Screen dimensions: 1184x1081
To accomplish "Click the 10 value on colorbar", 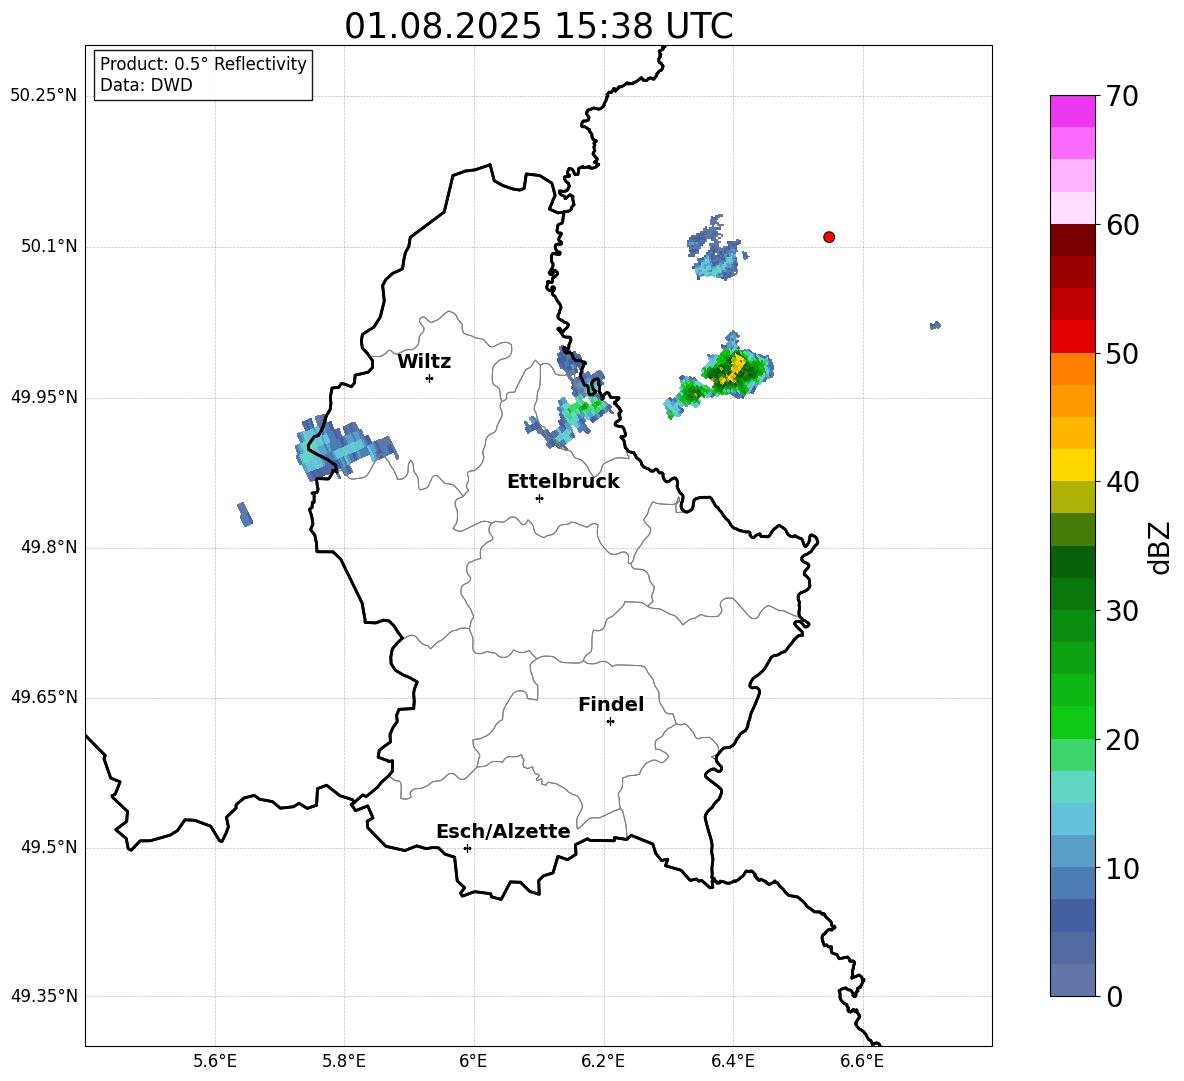I will (x=1121, y=868).
